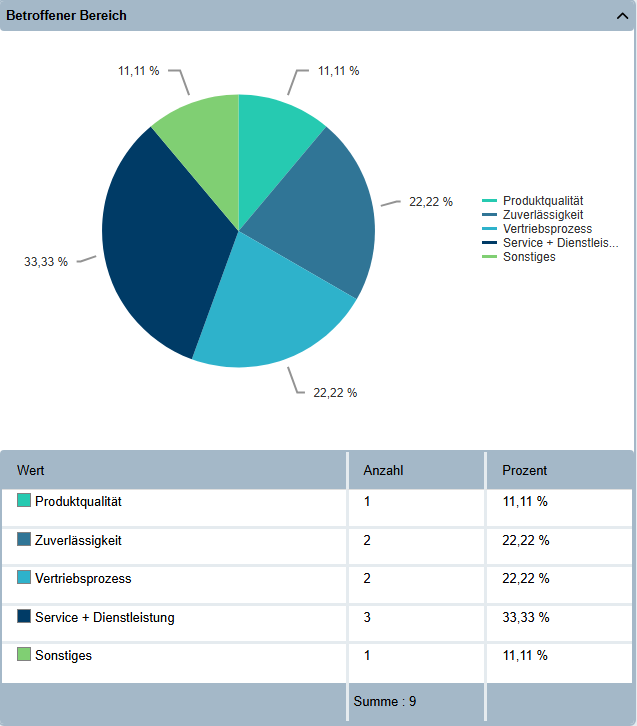The image size is (637, 726).
Task: Select the Produktqualität table row label
Action: pyautogui.click(x=78, y=501)
